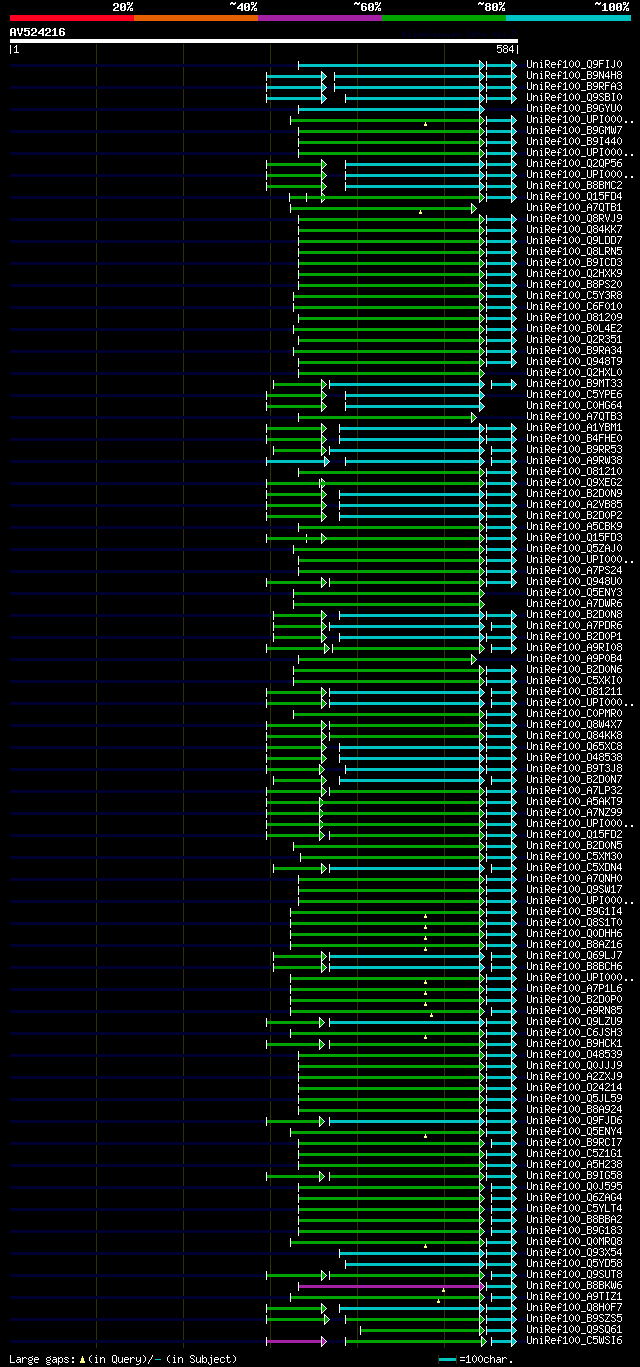This screenshot has height=1367, width=640.
Task: Select label UniRef100_B9RA34
Action: pyautogui.click(x=573, y=350)
